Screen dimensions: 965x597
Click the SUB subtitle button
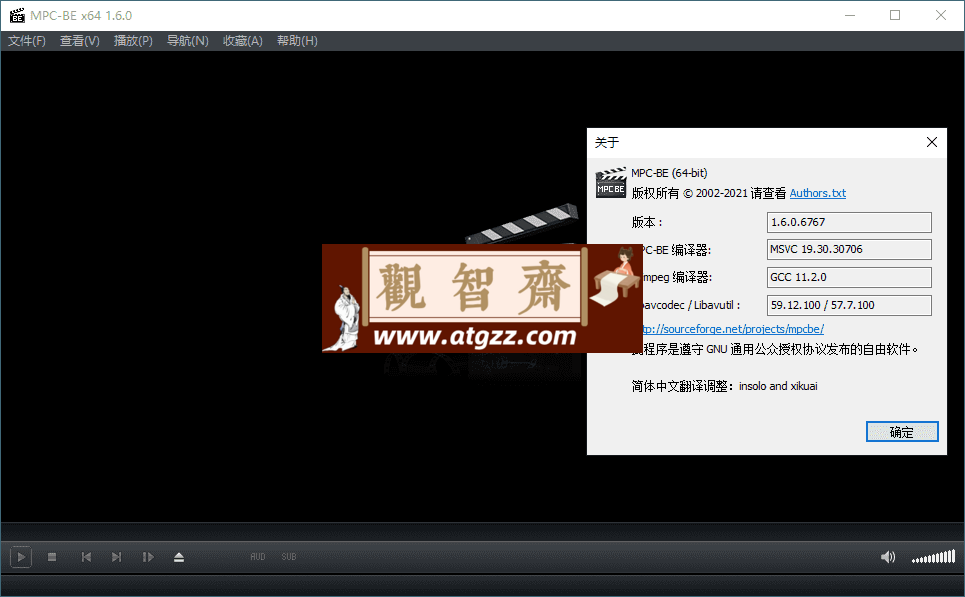click(289, 556)
